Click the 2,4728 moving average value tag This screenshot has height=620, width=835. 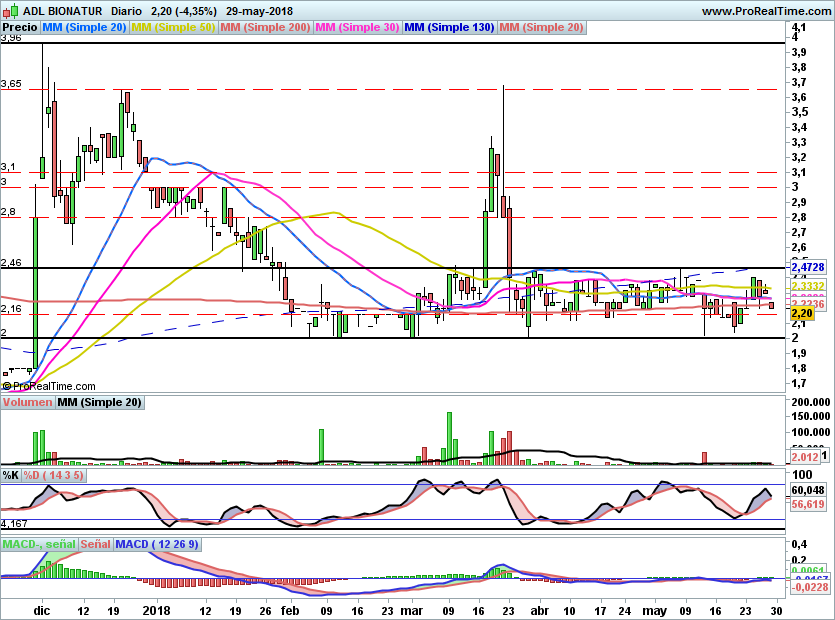coord(807,267)
